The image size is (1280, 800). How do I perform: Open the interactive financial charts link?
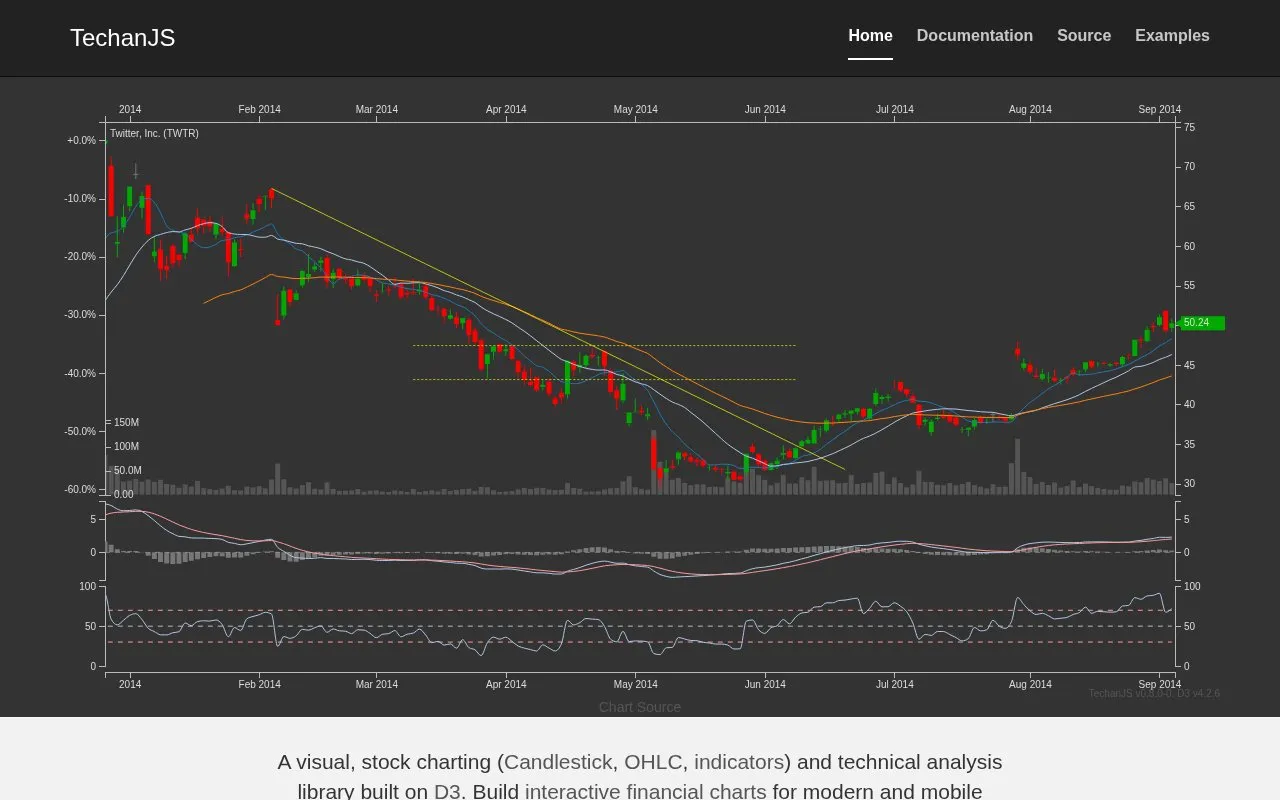tap(645, 791)
